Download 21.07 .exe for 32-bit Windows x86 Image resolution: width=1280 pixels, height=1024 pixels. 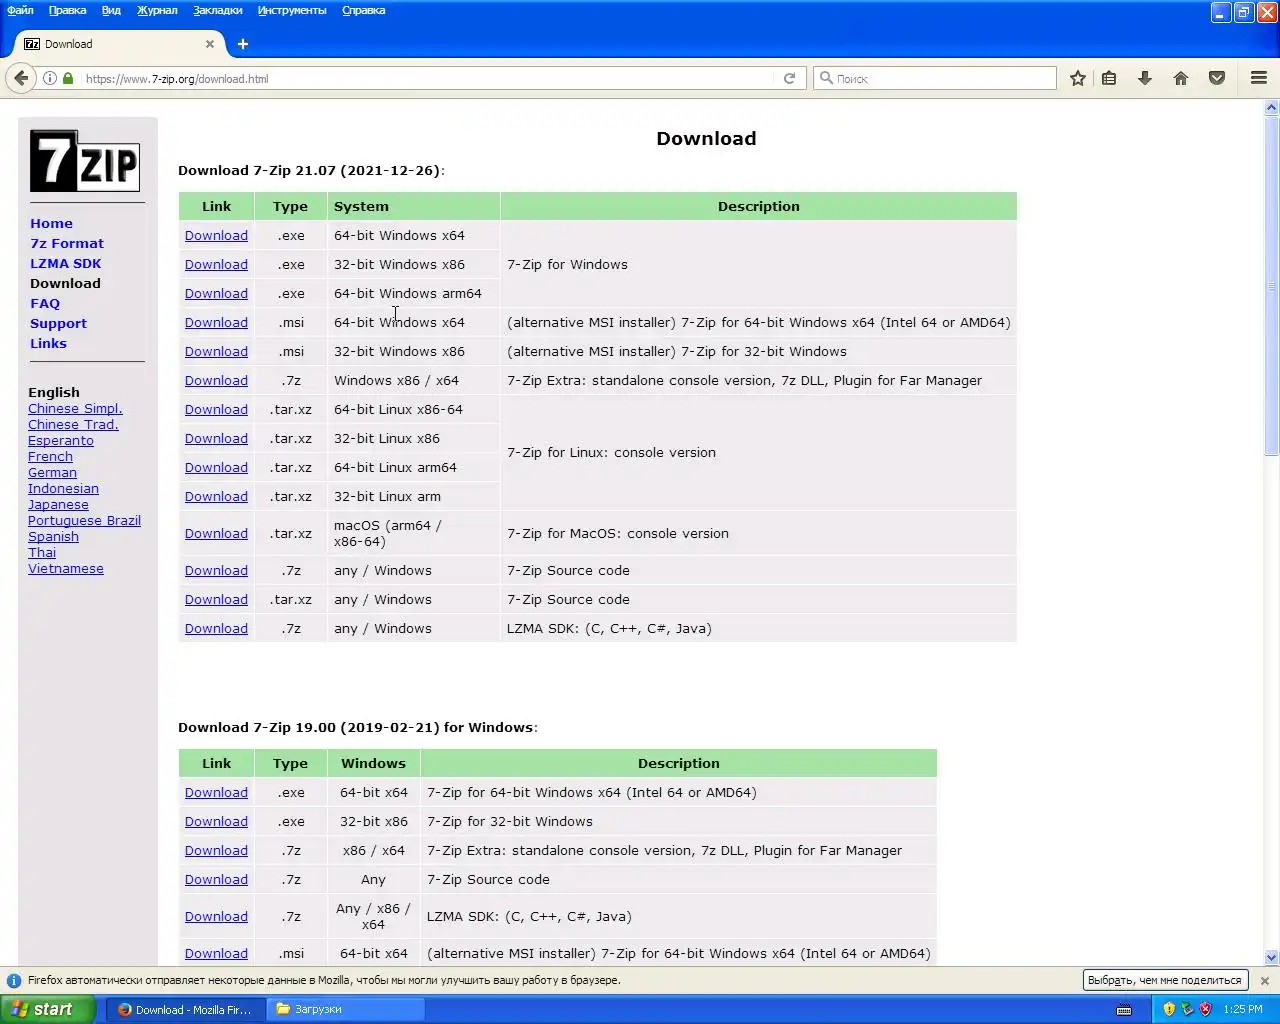pos(216,265)
